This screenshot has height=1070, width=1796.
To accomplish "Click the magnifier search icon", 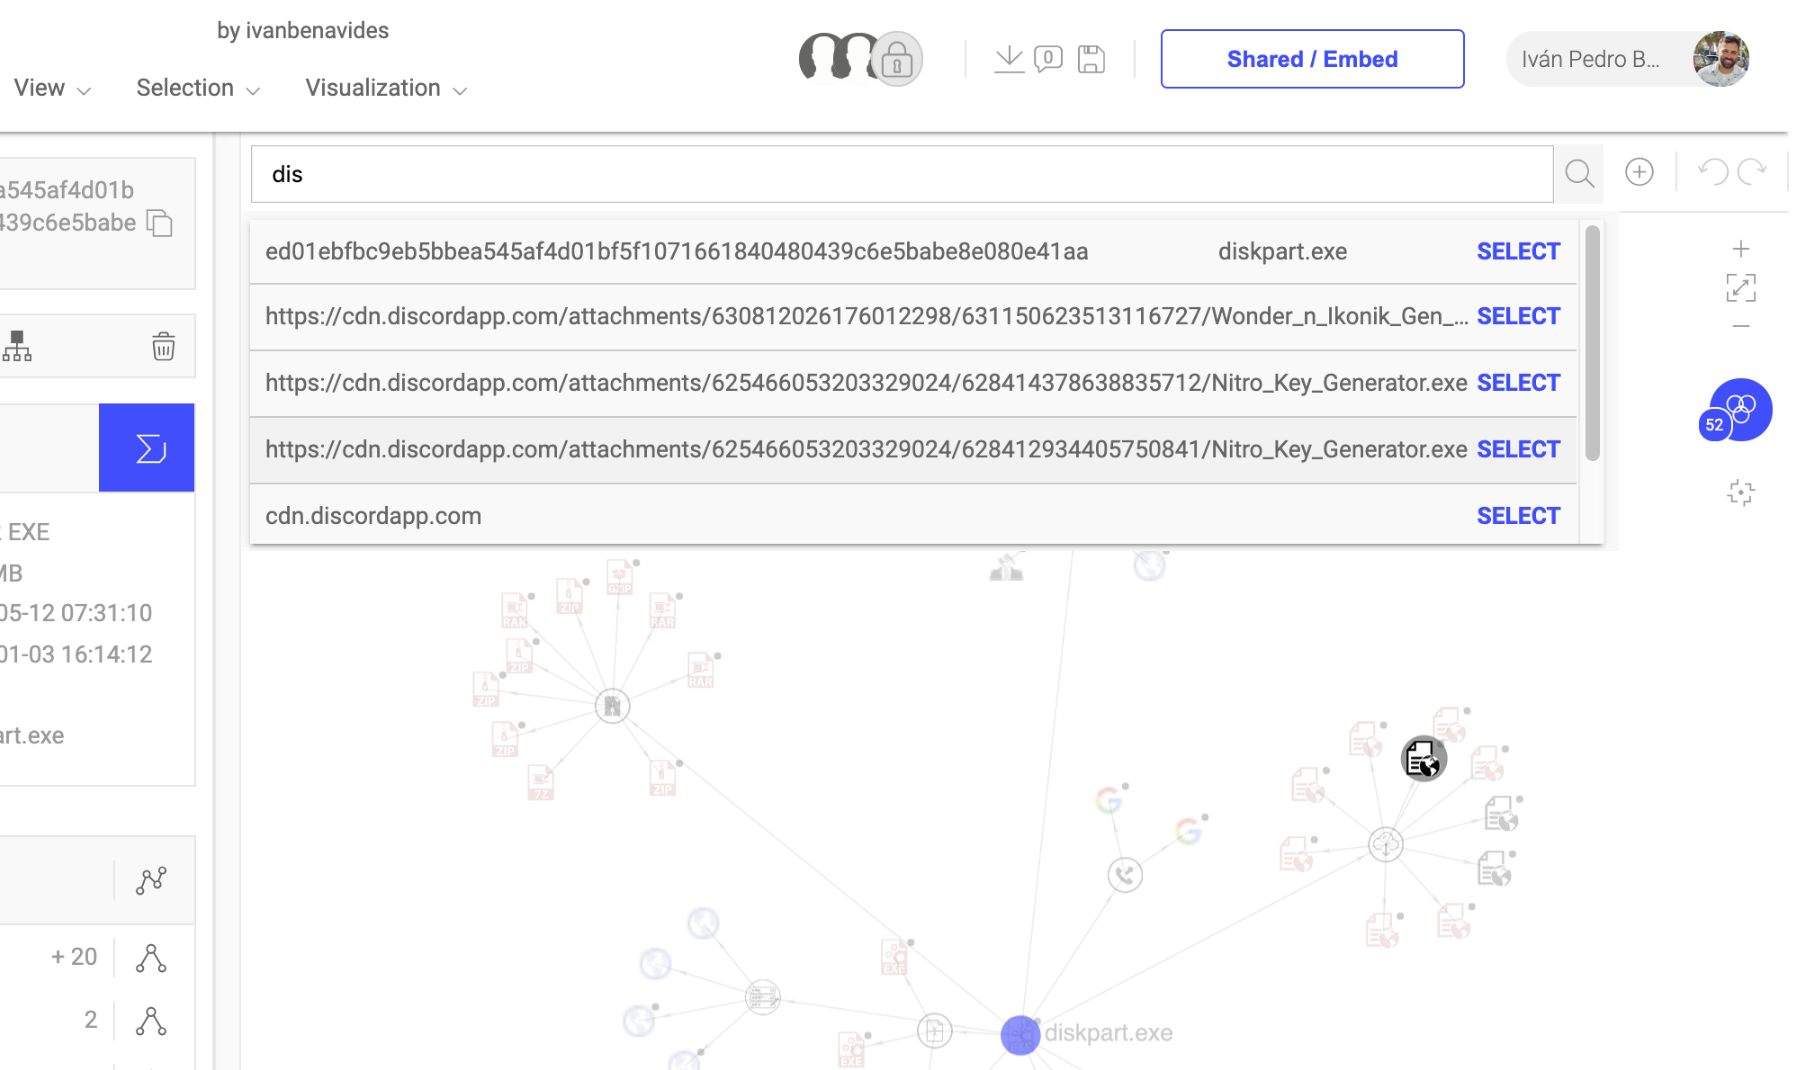I will pos(1579,174).
